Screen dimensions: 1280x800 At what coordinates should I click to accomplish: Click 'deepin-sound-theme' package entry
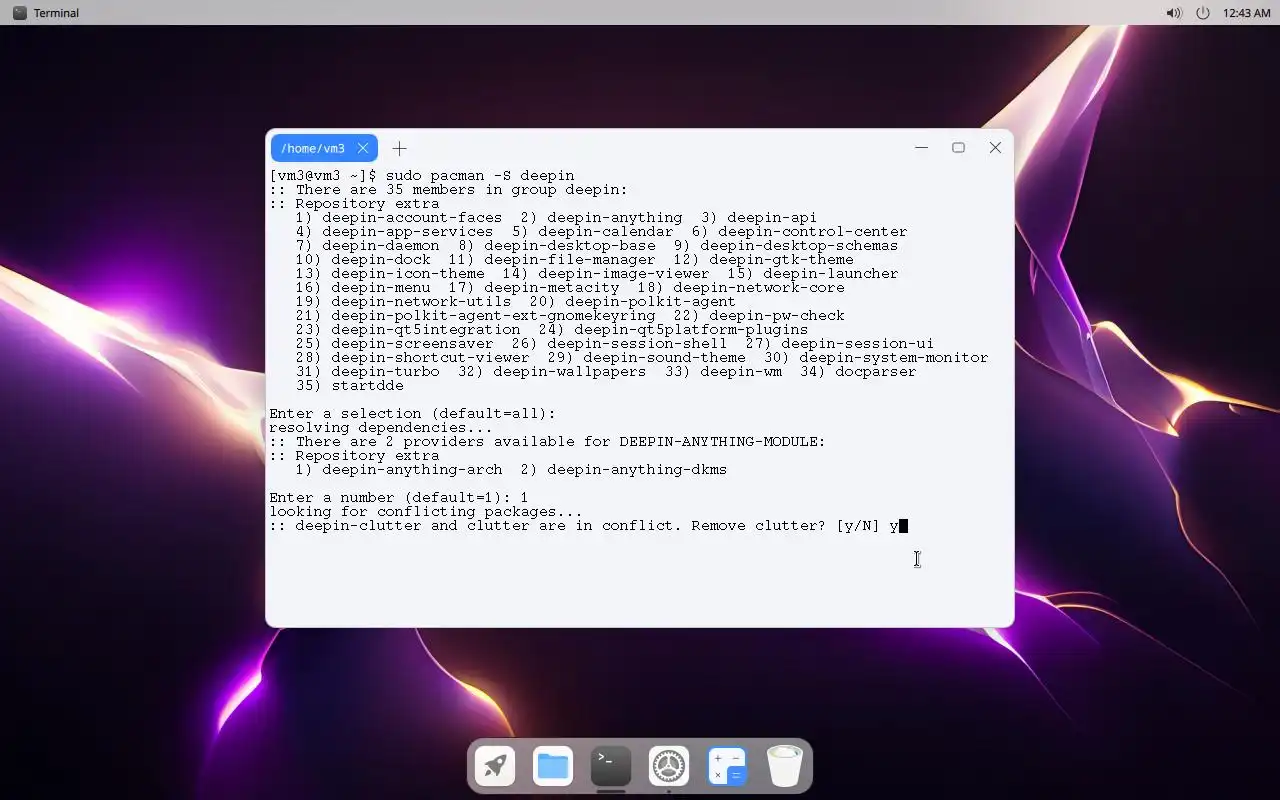[664, 357]
